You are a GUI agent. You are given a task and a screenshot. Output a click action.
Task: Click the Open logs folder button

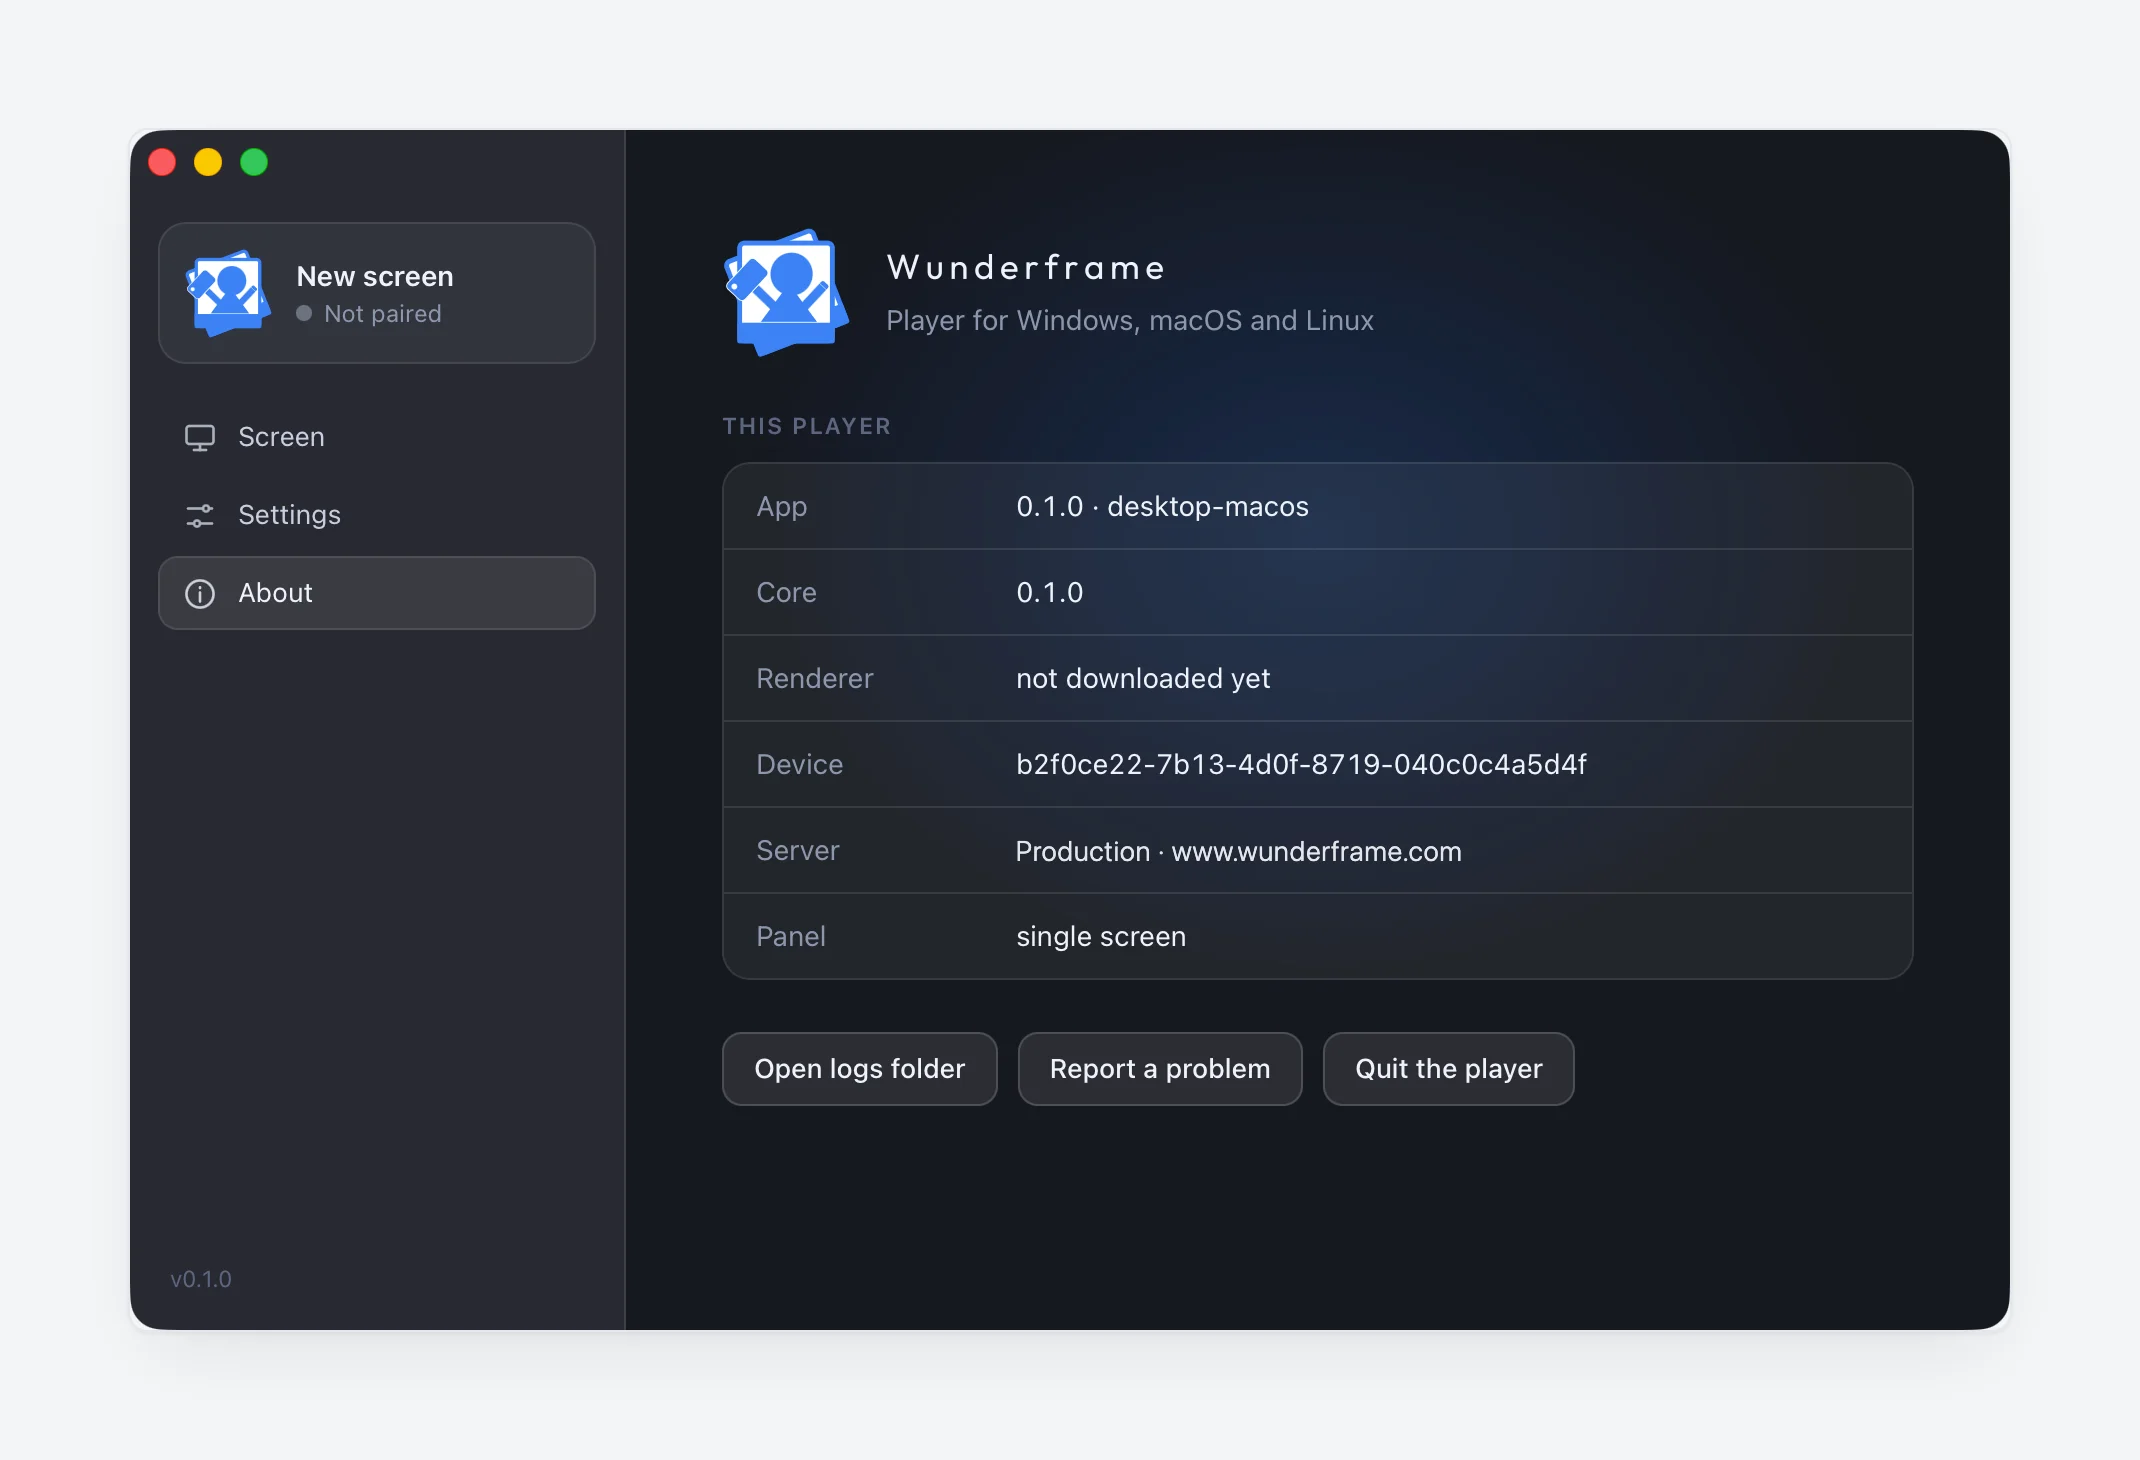pos(860,1069)
